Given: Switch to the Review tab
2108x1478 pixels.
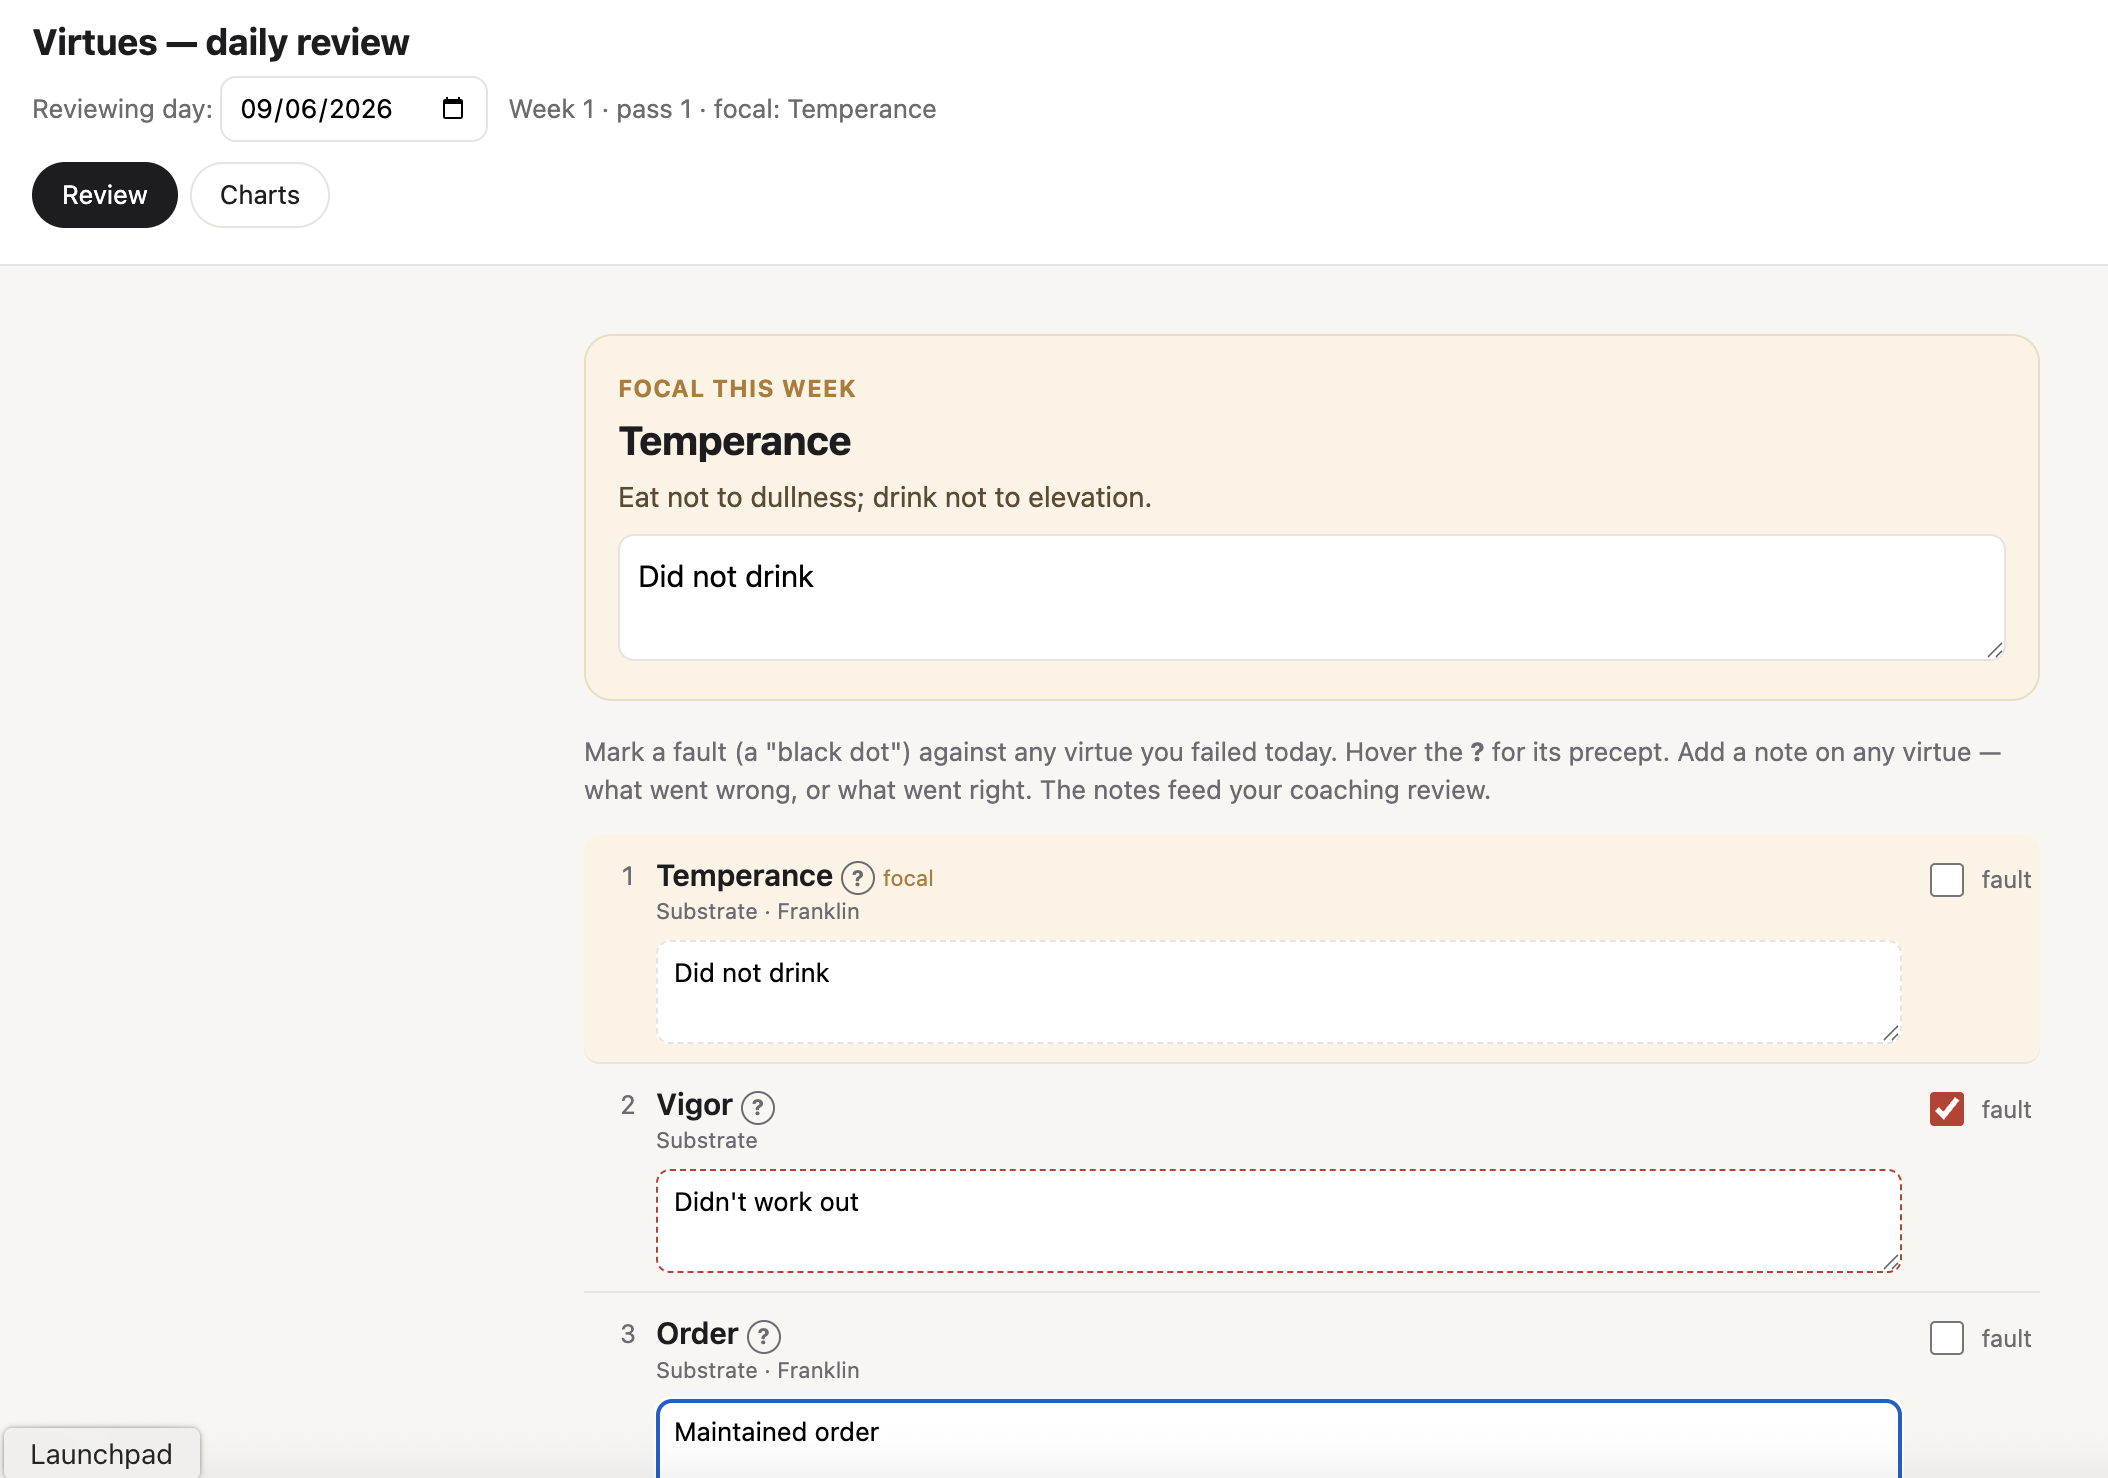Looking at the screenshot, I should (105, 195).
